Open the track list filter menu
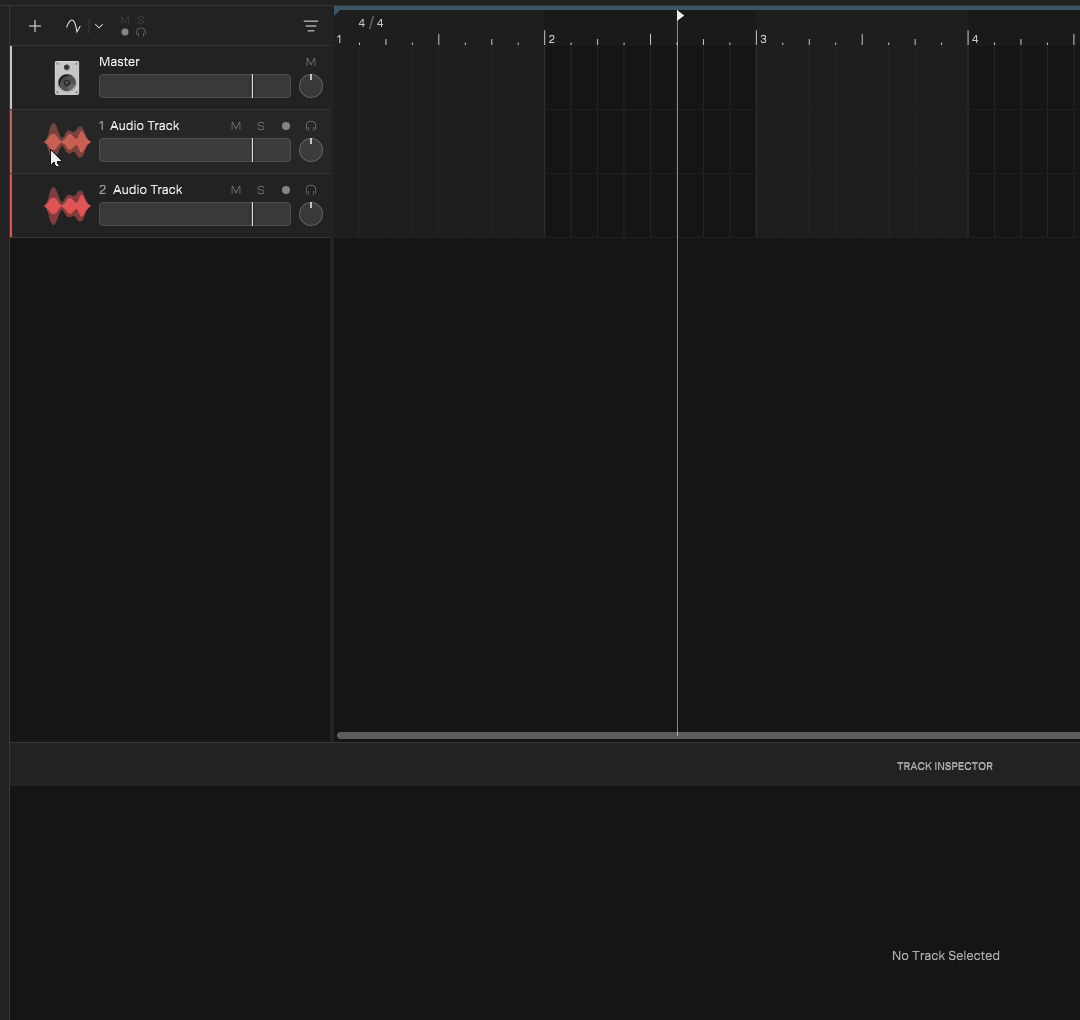Image resolution: width=1080 pixels, height=1020 pixels. coord(311,26)
